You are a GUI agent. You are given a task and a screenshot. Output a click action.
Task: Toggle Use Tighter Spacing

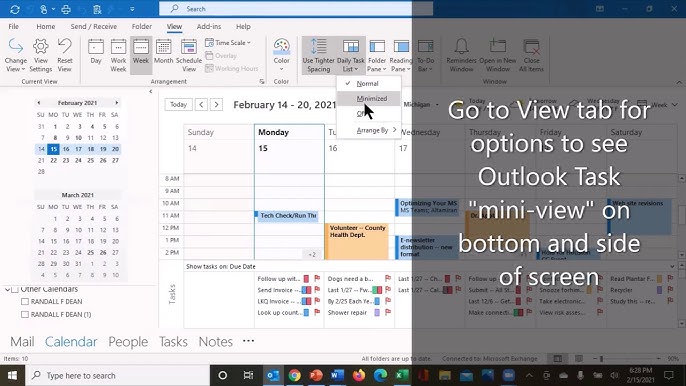click(x=318, y=55)
